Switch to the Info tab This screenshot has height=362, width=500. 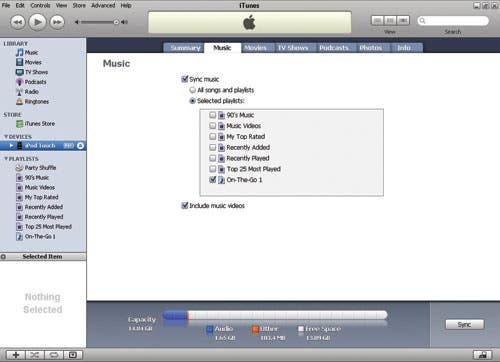(406, 48)
